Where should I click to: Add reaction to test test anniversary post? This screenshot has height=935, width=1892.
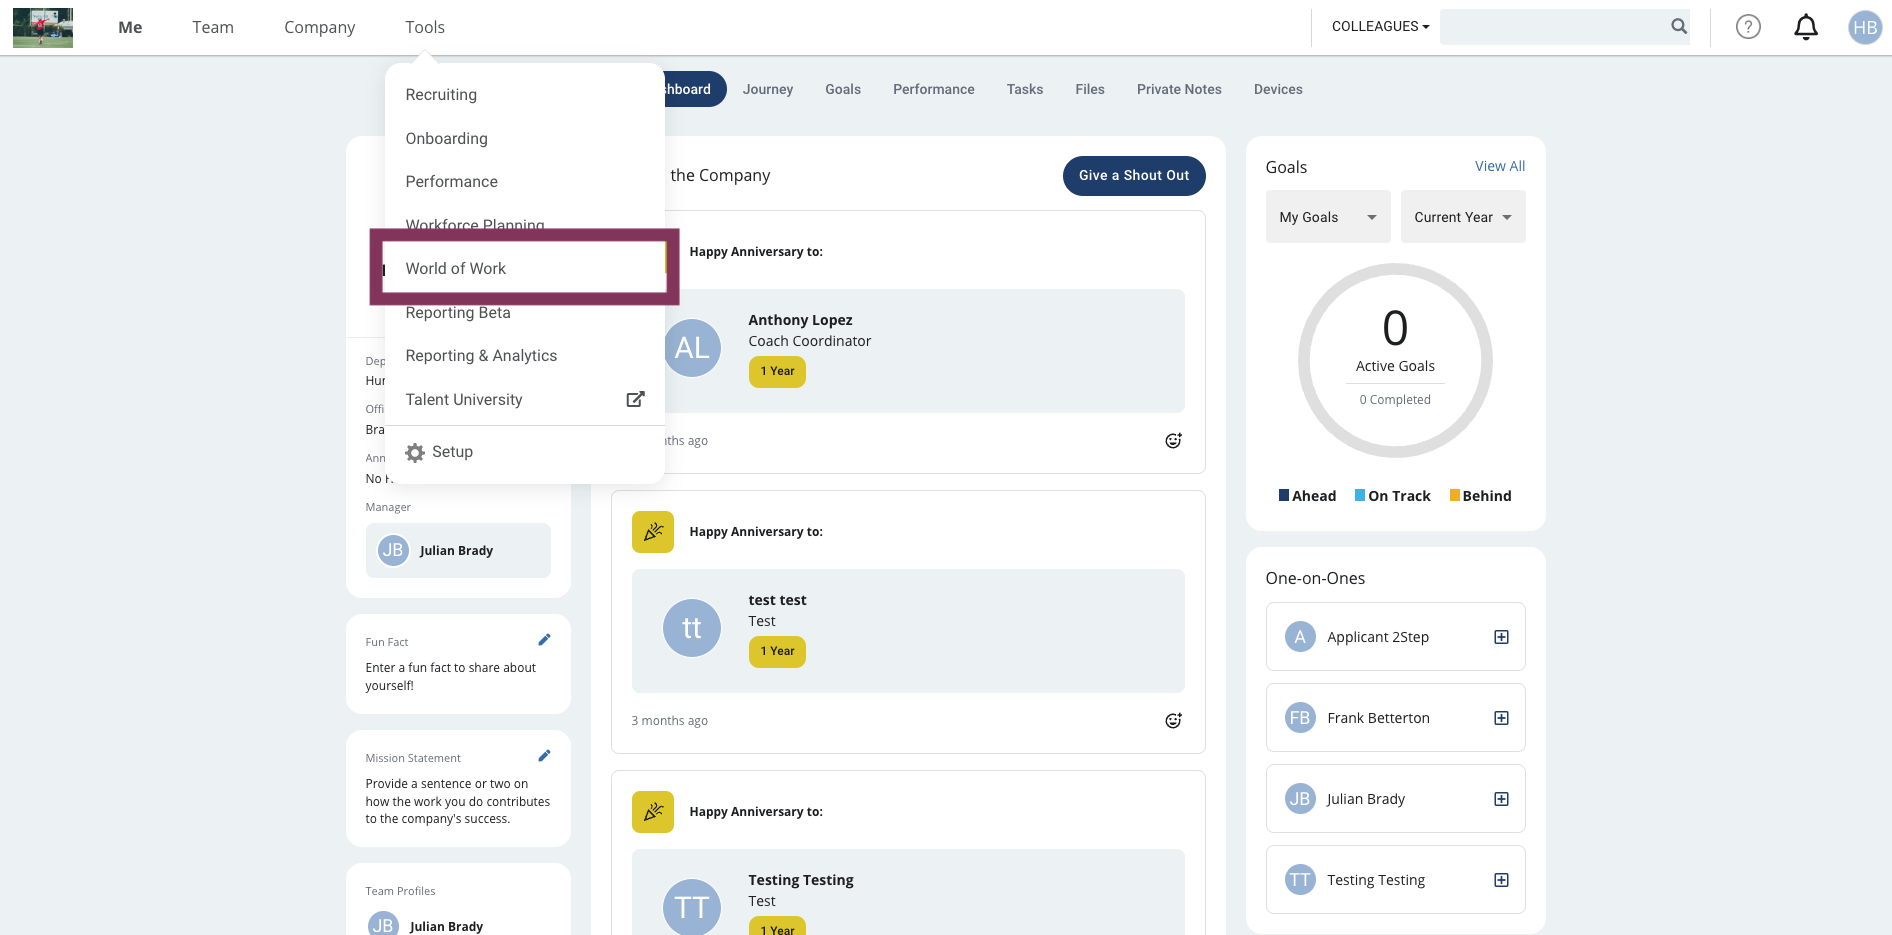pyautogui.click(x=1173, y=721)
